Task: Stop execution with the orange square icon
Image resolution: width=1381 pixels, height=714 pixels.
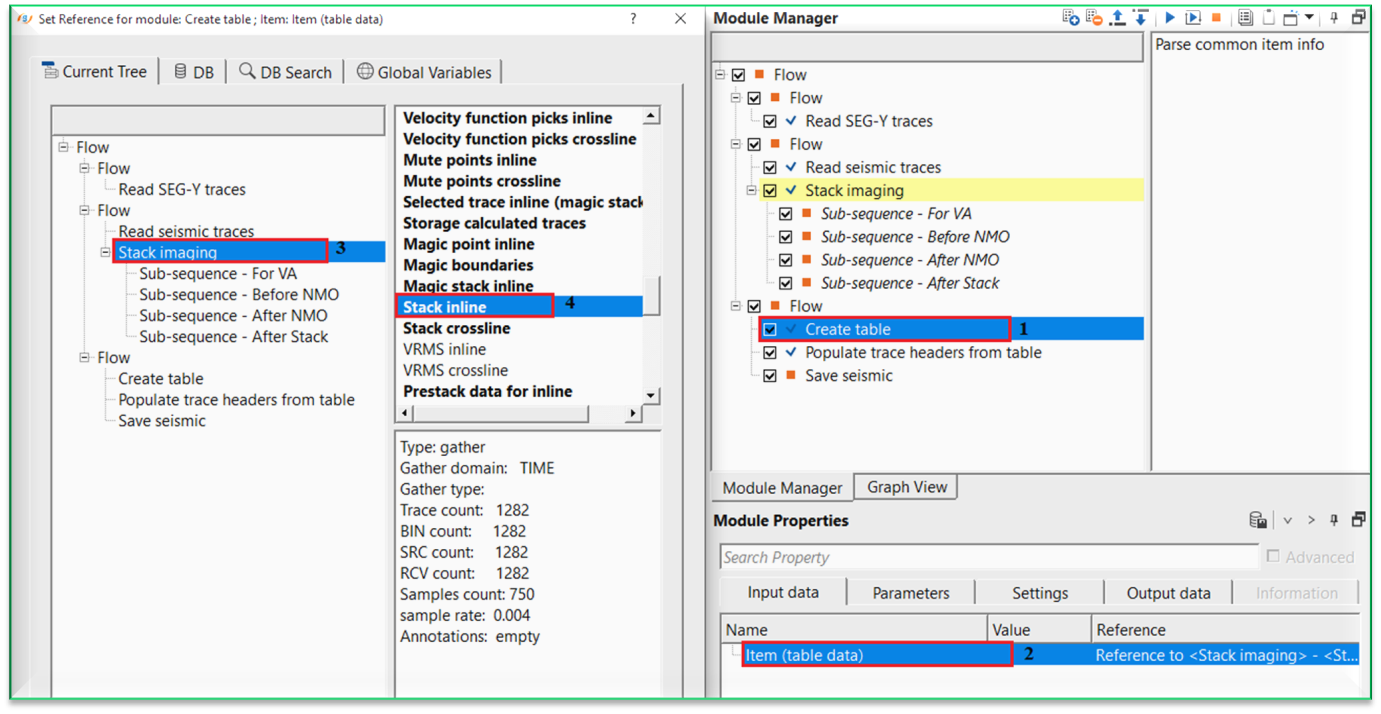Action: click(1218, 17)
